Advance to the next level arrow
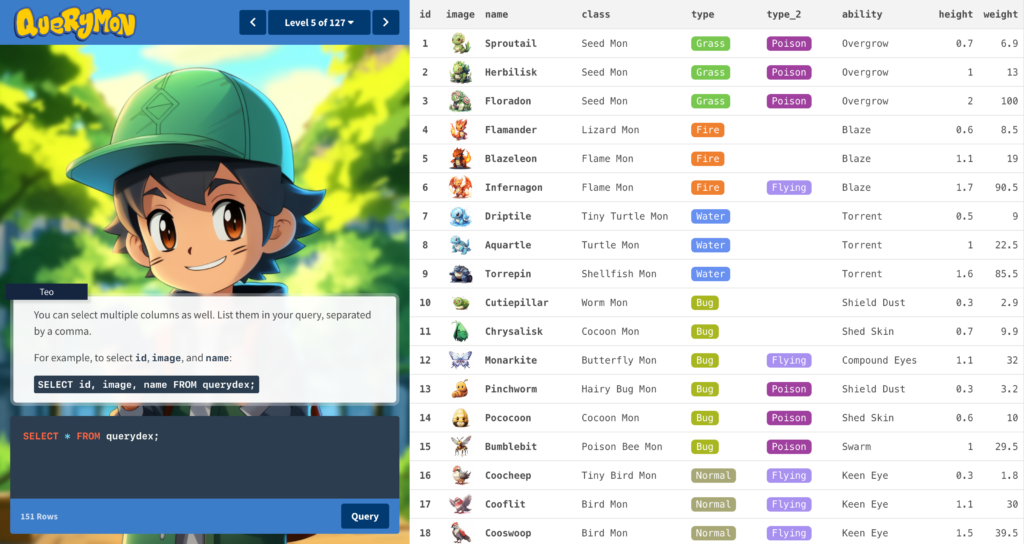 (386, 22)
